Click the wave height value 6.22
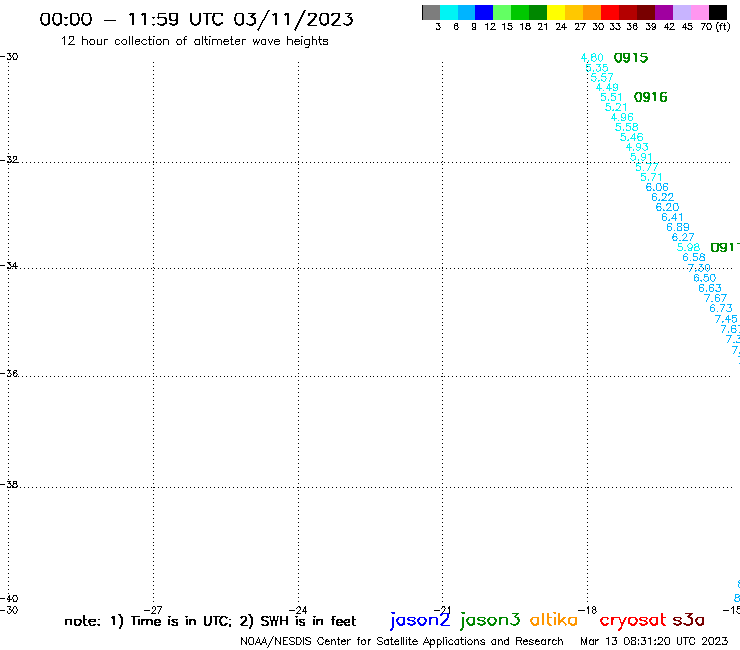This screenshot has width=740, height=650. (x=663, y=197)
